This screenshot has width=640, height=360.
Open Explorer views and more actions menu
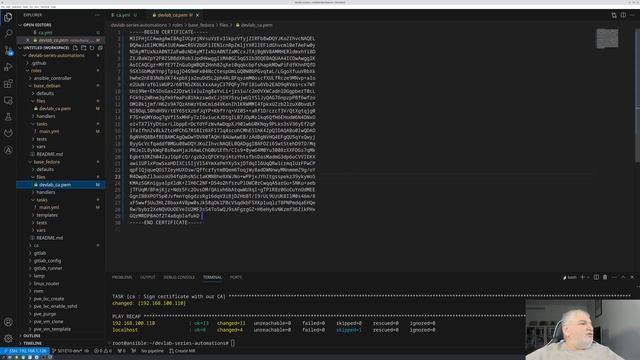coord(97,15)
